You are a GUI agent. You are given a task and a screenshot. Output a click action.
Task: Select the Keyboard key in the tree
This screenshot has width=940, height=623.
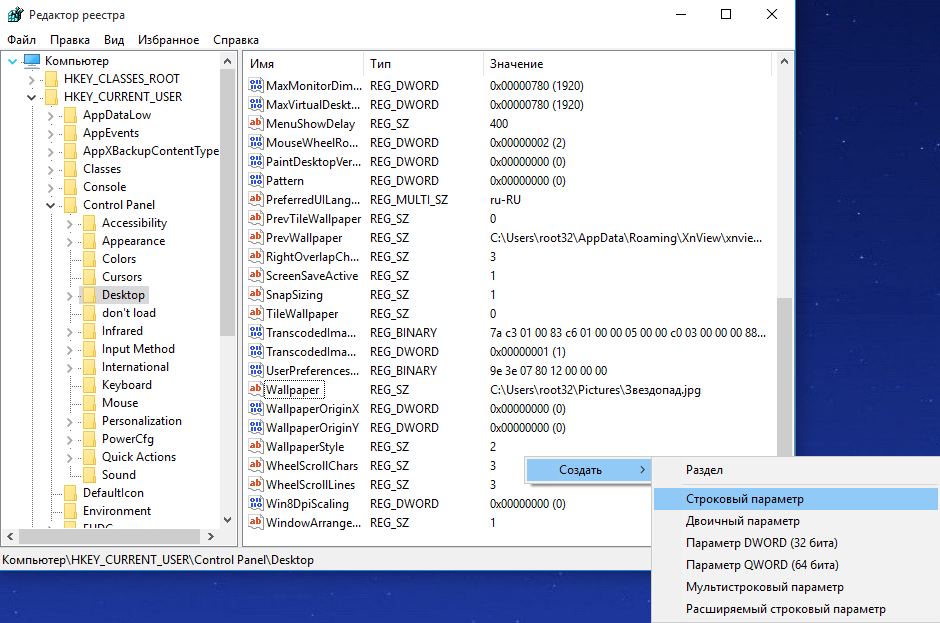127,385
